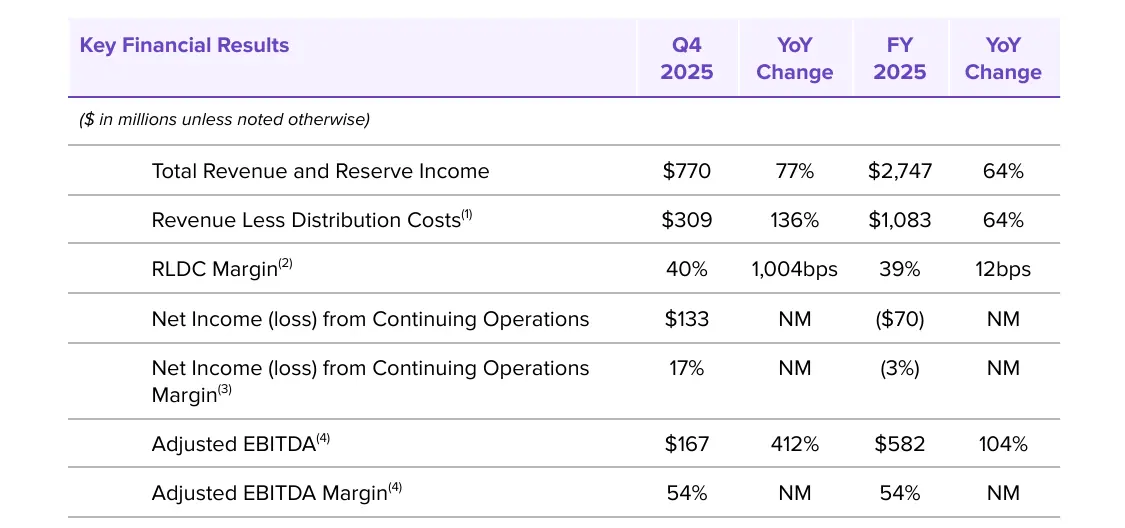Select the $1,083 FY RLDC value
The image size is (1125, 528).
[900, 220]
